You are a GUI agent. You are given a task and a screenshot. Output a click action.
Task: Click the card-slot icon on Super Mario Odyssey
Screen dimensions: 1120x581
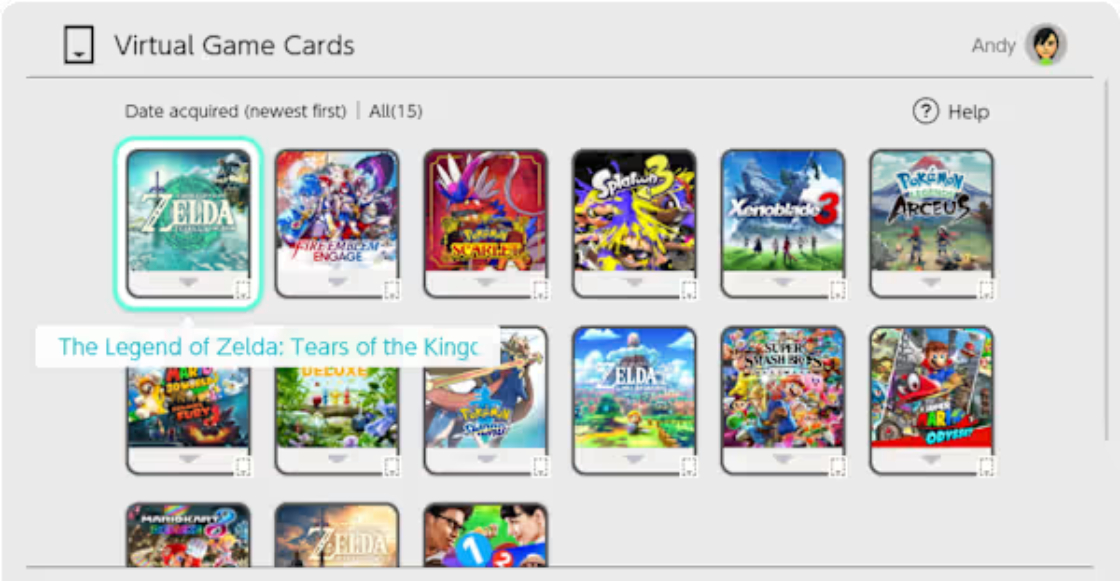pos(986,467)
